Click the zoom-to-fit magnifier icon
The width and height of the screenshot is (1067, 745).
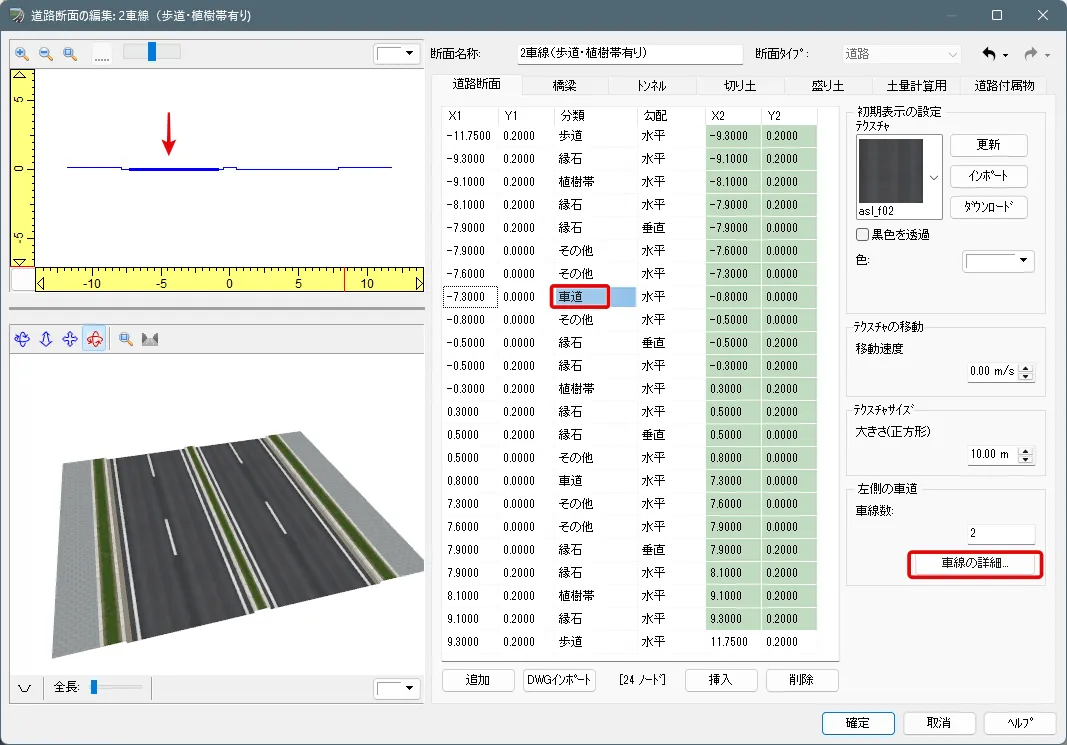click(x=70, y=54)
